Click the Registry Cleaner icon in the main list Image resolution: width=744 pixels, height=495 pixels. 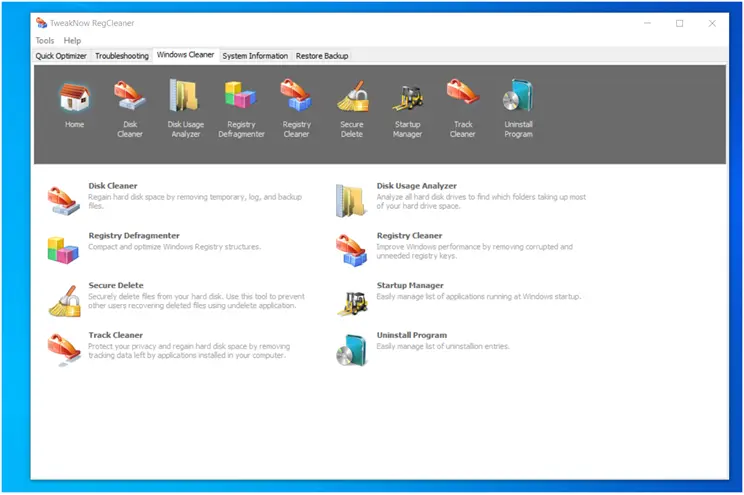pos(352,251)
